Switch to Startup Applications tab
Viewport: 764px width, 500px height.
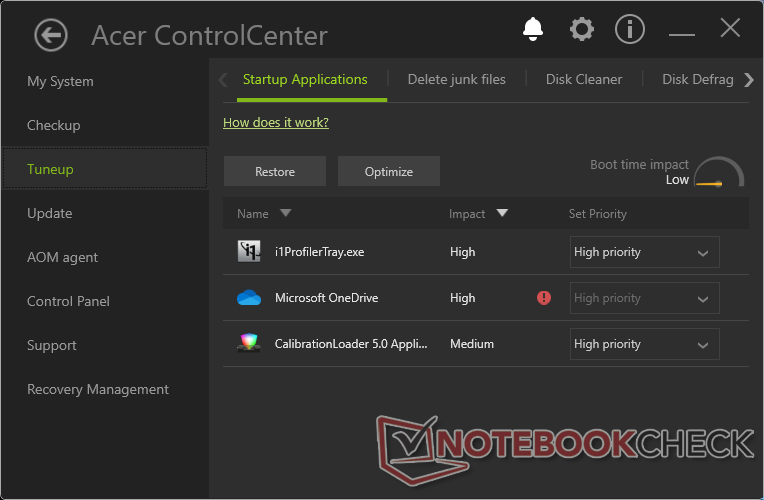click(305, 79)
